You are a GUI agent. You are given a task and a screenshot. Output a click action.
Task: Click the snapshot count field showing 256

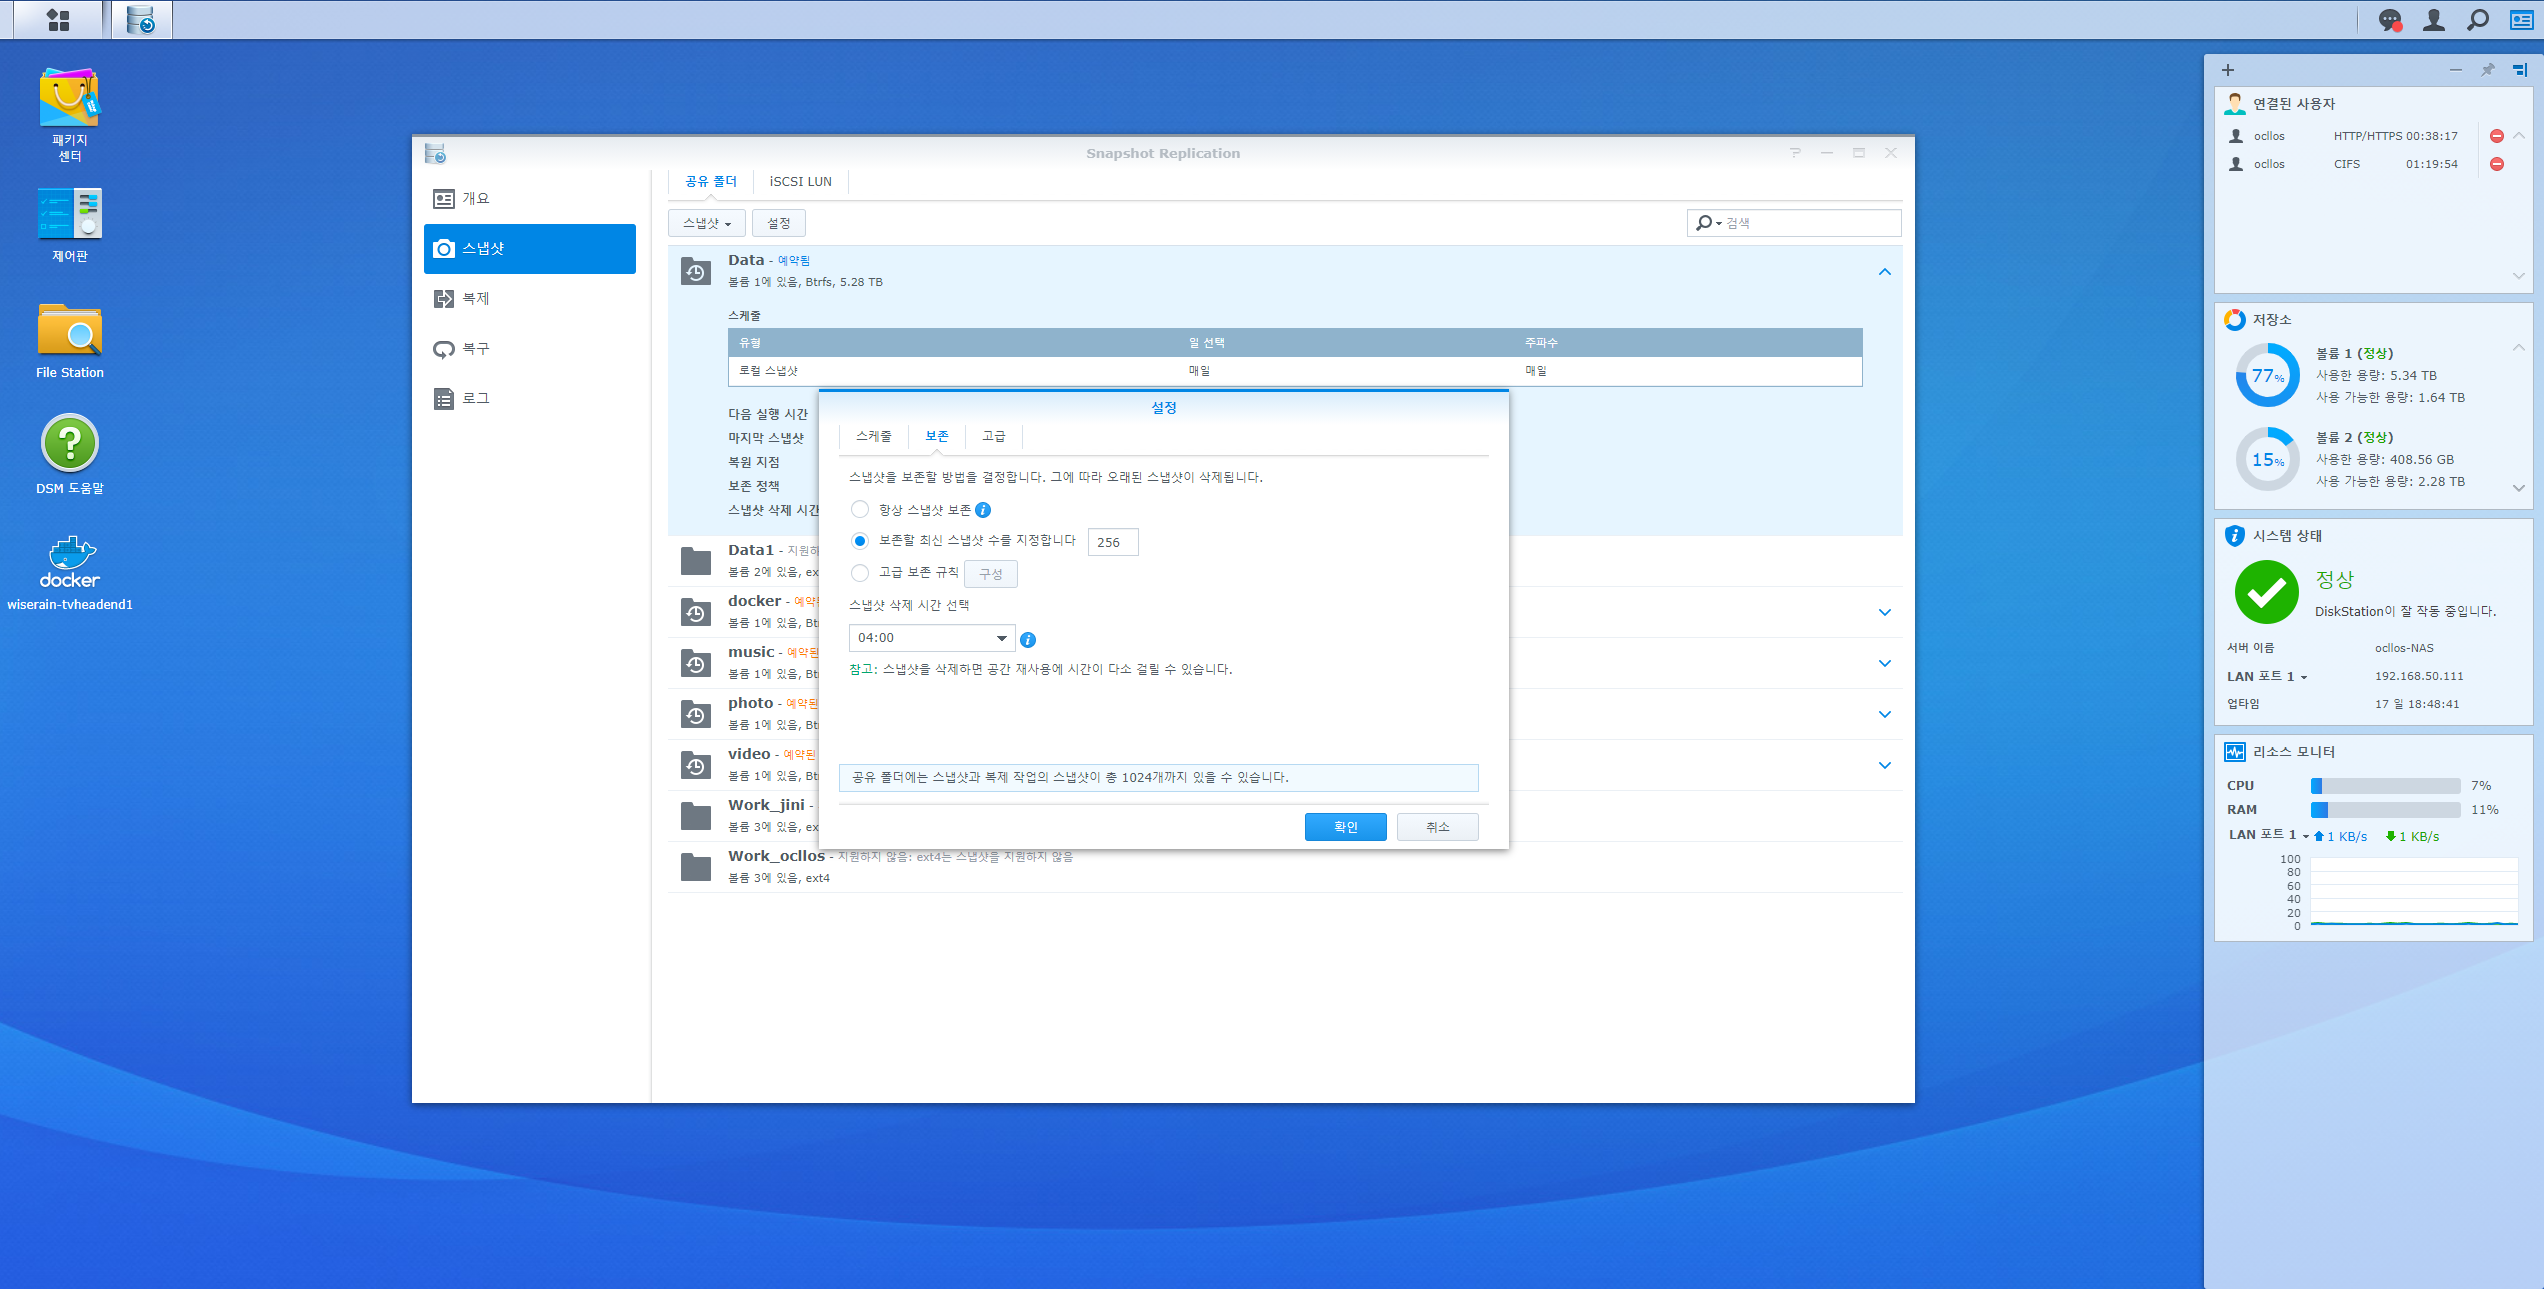tap(1112, 542)
